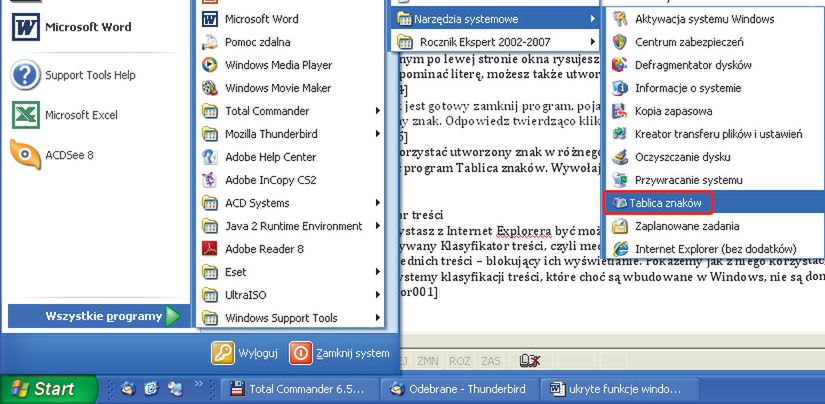The width and height of the screenshot is (825, 404).
Task: Click the Internet Explorer quick launch icon
Action: pyautogui.click(x=152, y=389)
